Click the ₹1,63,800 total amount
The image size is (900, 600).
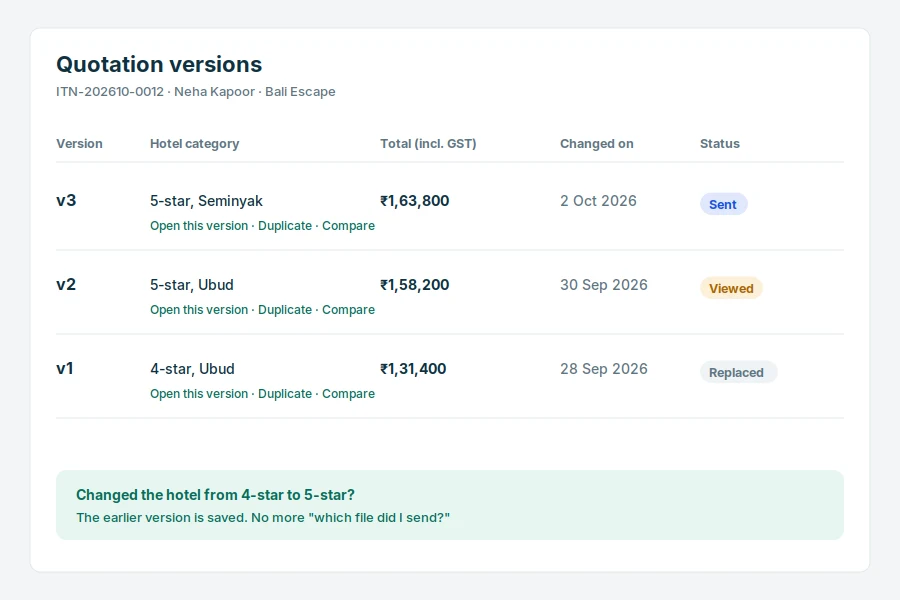click(414, 201)
